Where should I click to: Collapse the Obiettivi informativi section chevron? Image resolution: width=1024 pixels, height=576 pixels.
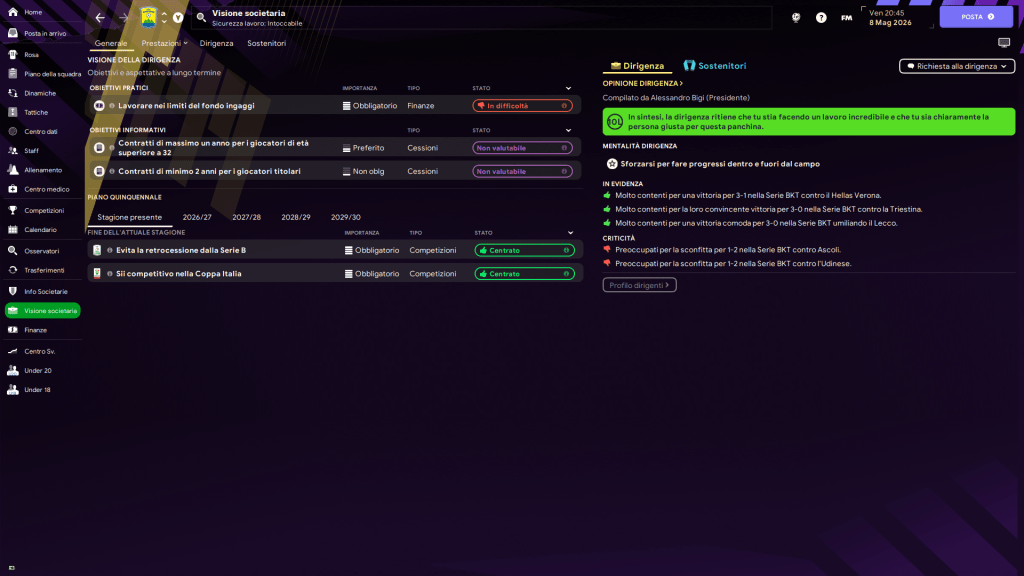569,130
